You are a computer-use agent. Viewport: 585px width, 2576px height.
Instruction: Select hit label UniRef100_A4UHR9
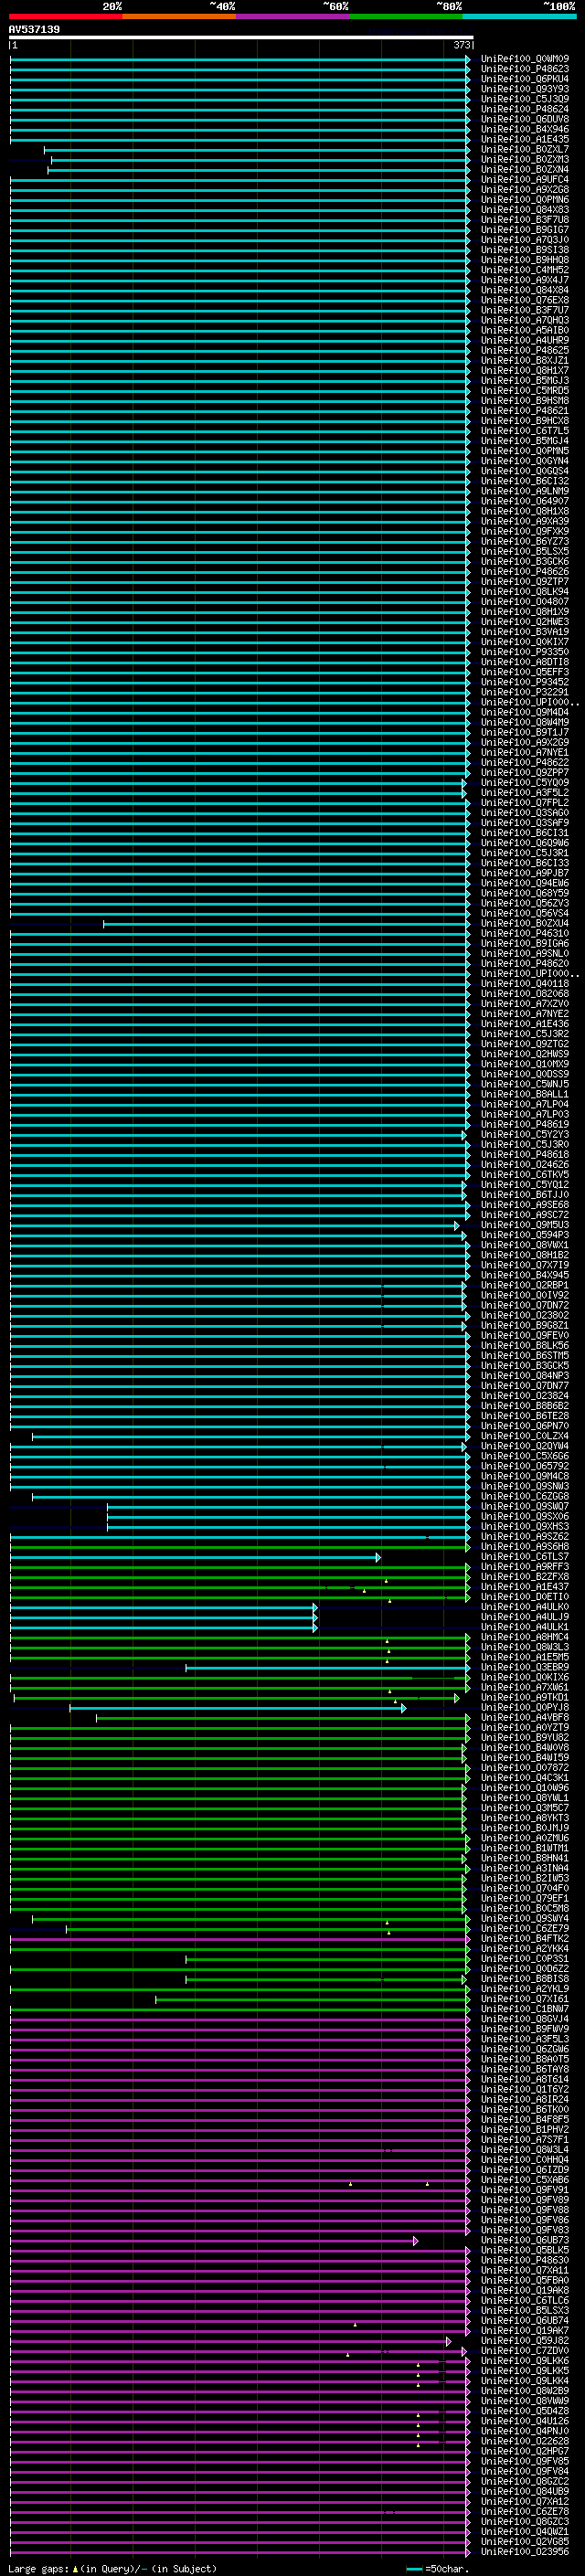525,340
